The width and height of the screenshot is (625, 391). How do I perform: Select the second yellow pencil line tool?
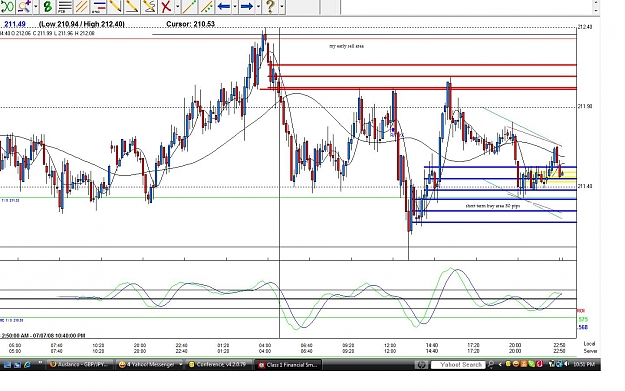coord(132,6)
